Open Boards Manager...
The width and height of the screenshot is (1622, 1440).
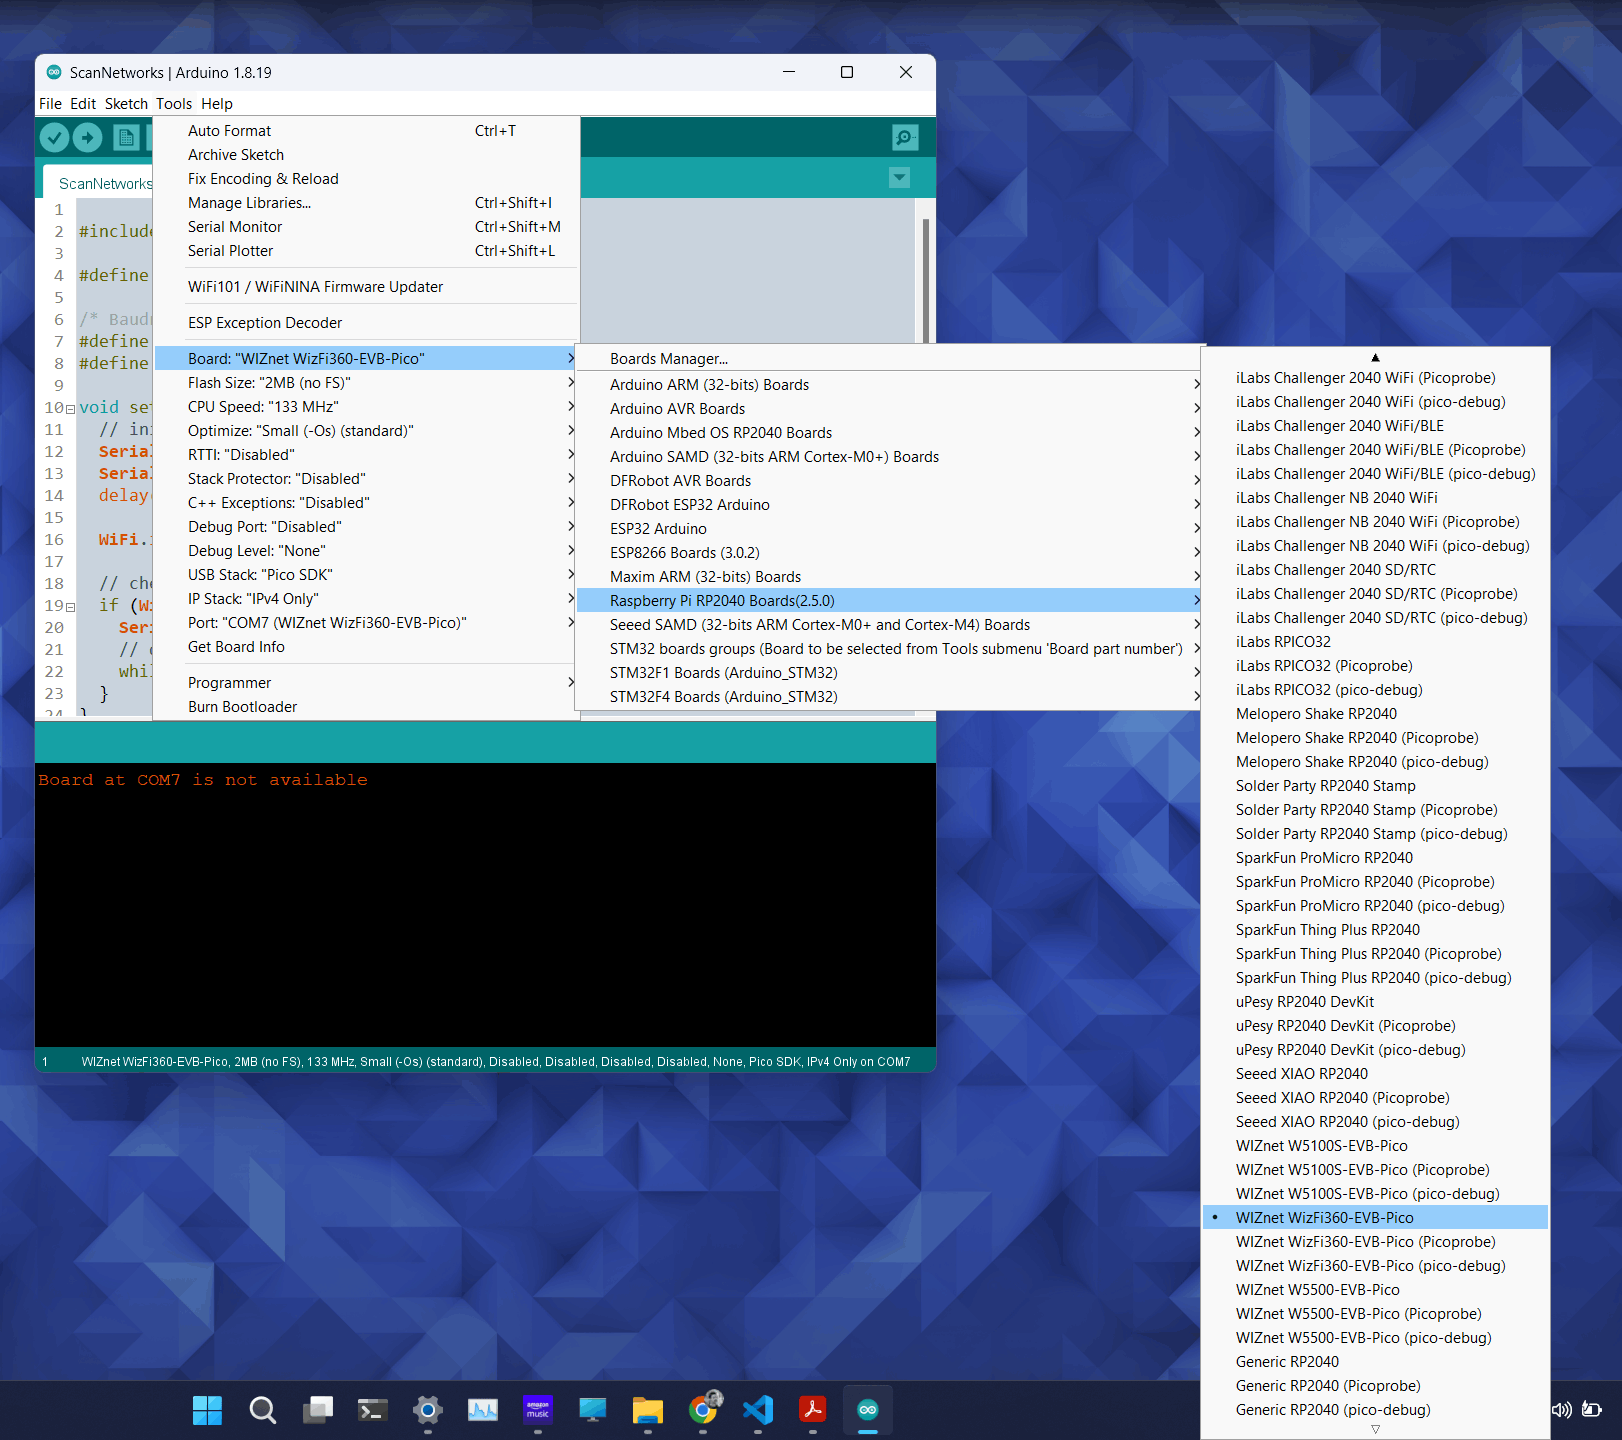(889, 359)
